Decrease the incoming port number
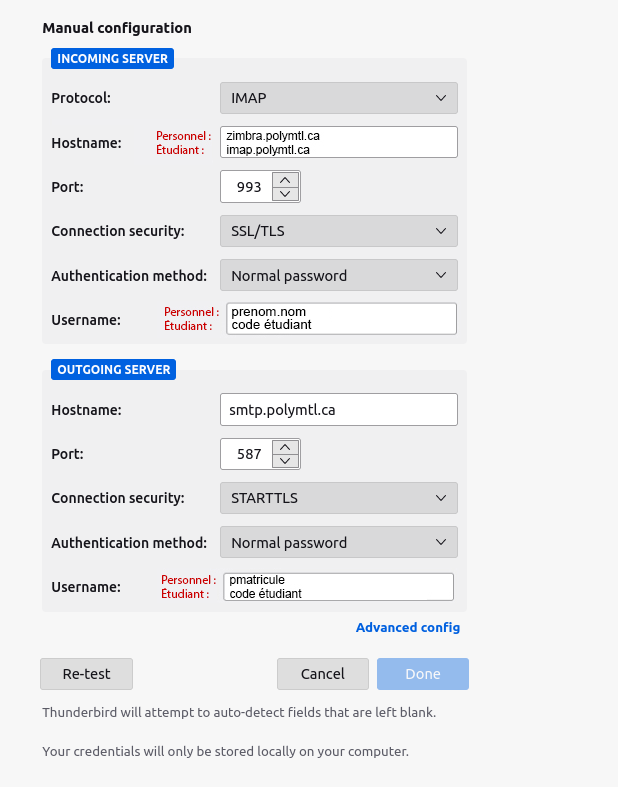Viewport: 618px width, 787px height. click(x=286, y=194)
